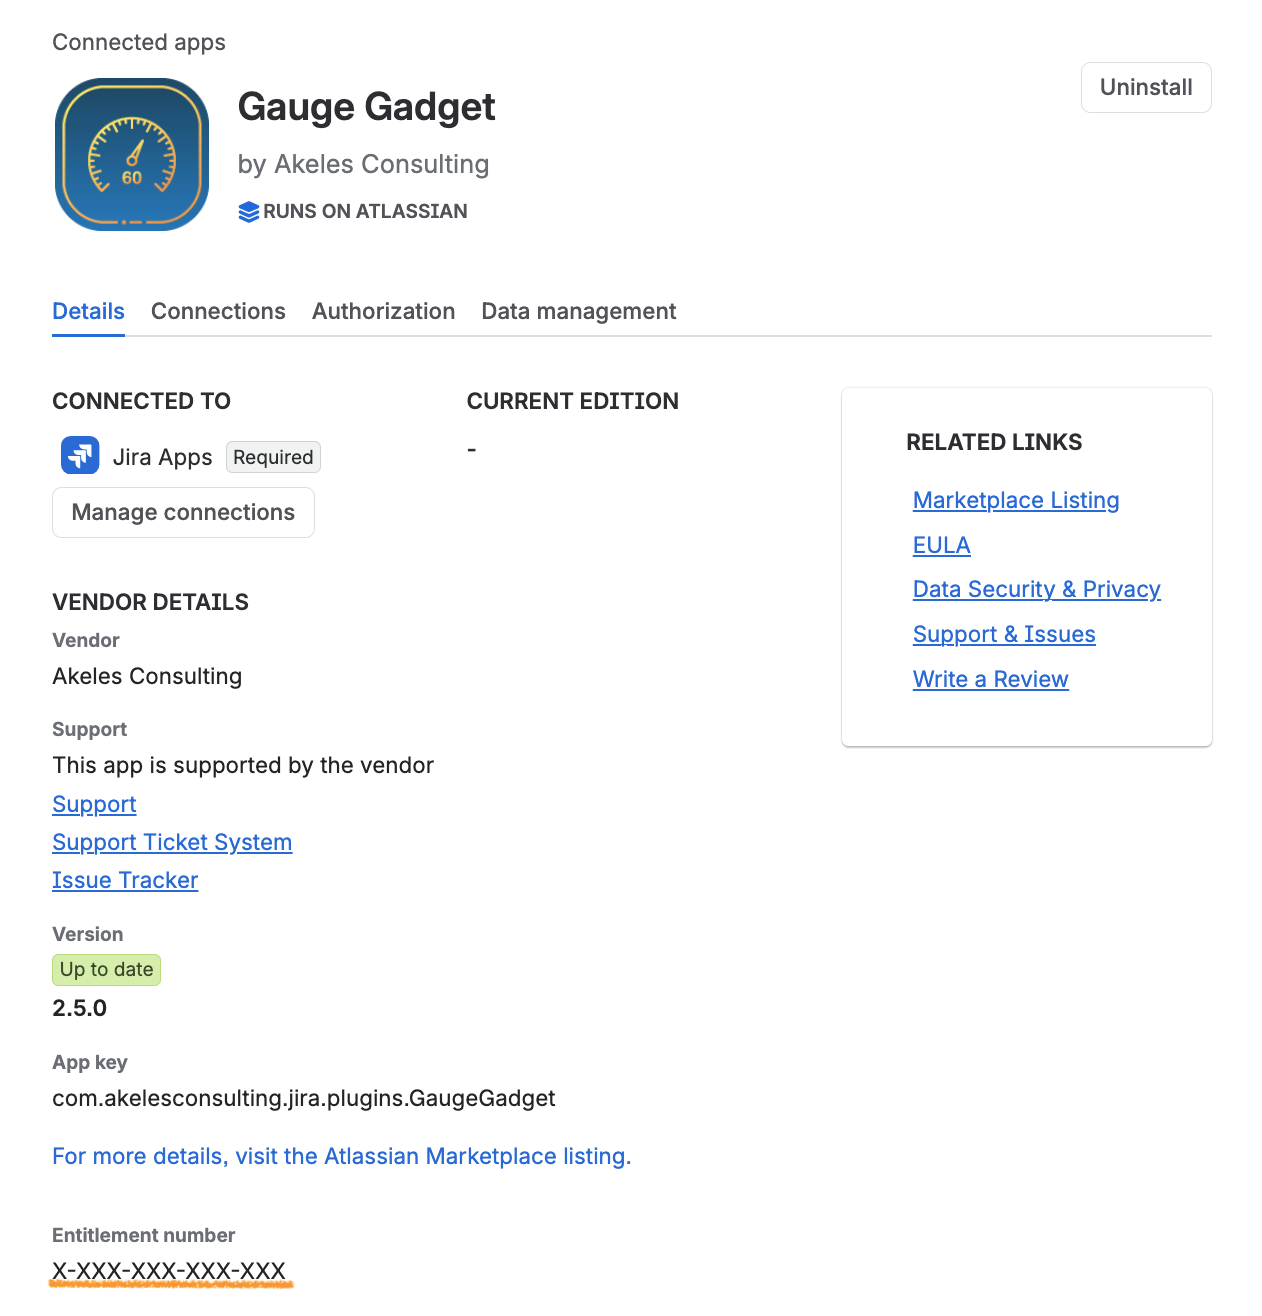
Task: Click the by Akeles Consulting subtitle
Action: click(363, 164)
